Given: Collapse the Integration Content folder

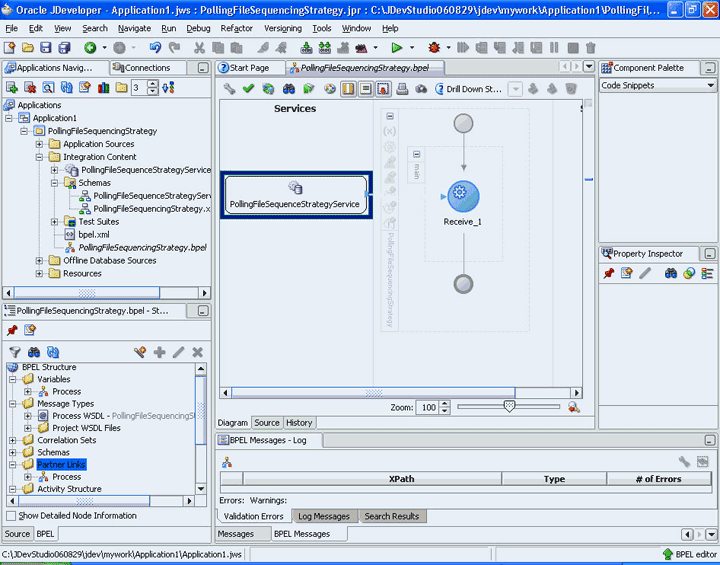Looking at the screenshot, I should [x=39, y=157].
